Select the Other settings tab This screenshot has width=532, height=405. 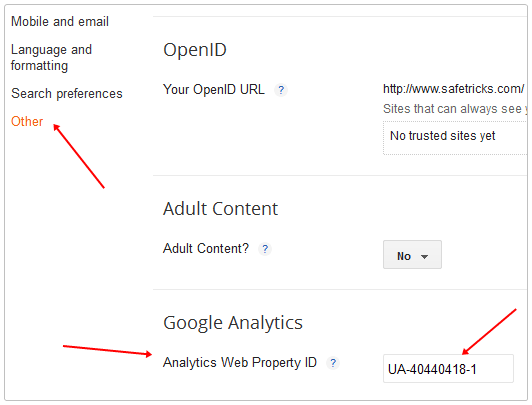coord(27,121)
